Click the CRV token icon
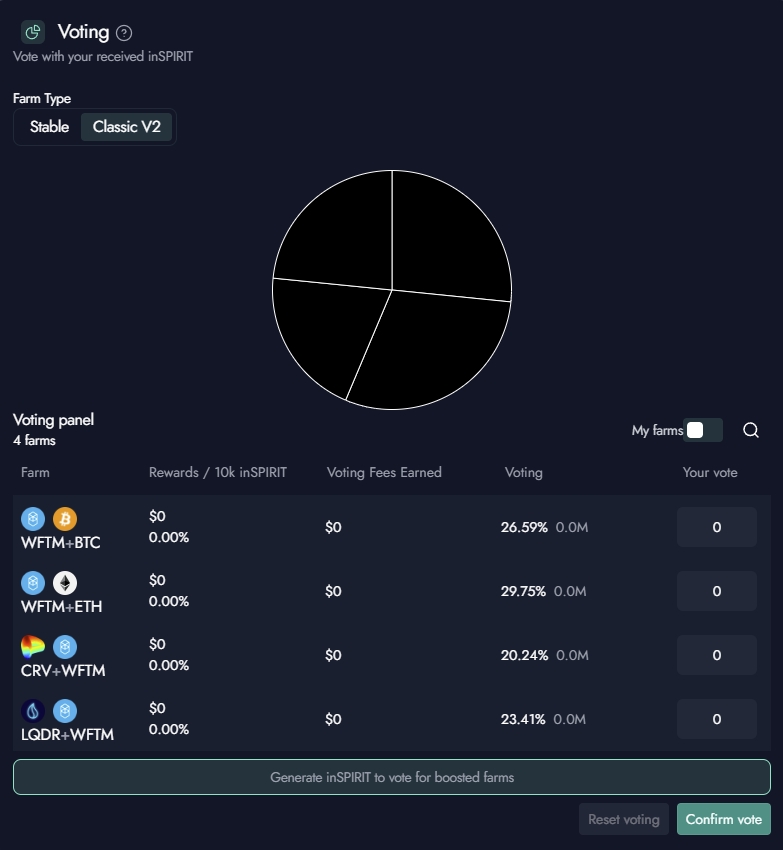Screen dimensions: 783x850 [33, 647]
